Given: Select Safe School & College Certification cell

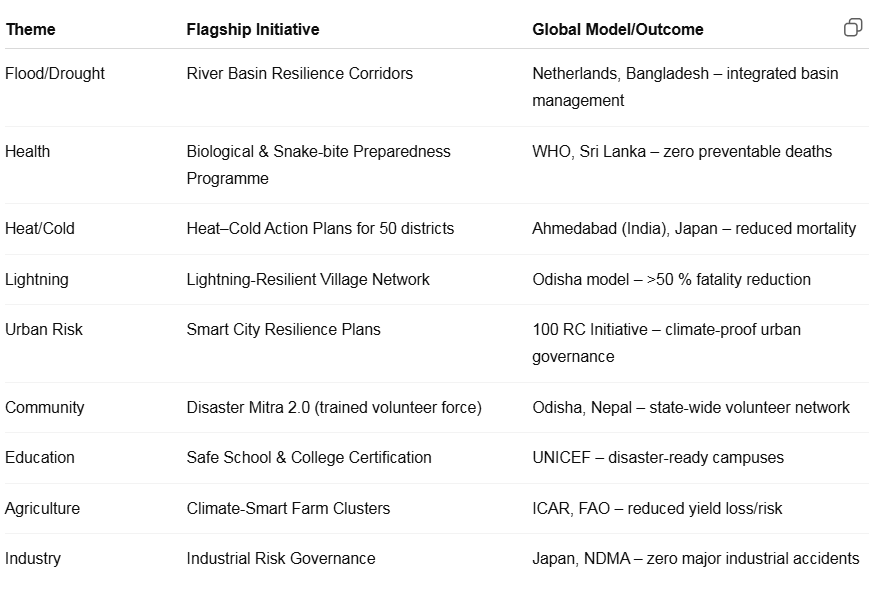Looking at the screenshot, I should point(309,458).
